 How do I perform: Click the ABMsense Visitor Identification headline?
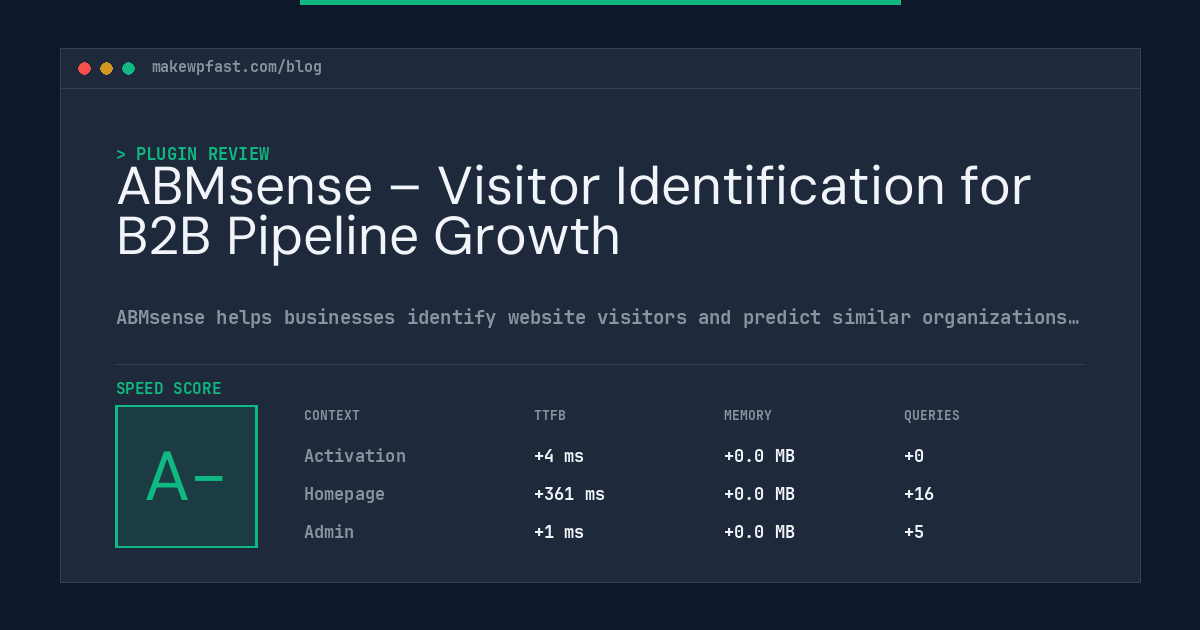point(573,211)
